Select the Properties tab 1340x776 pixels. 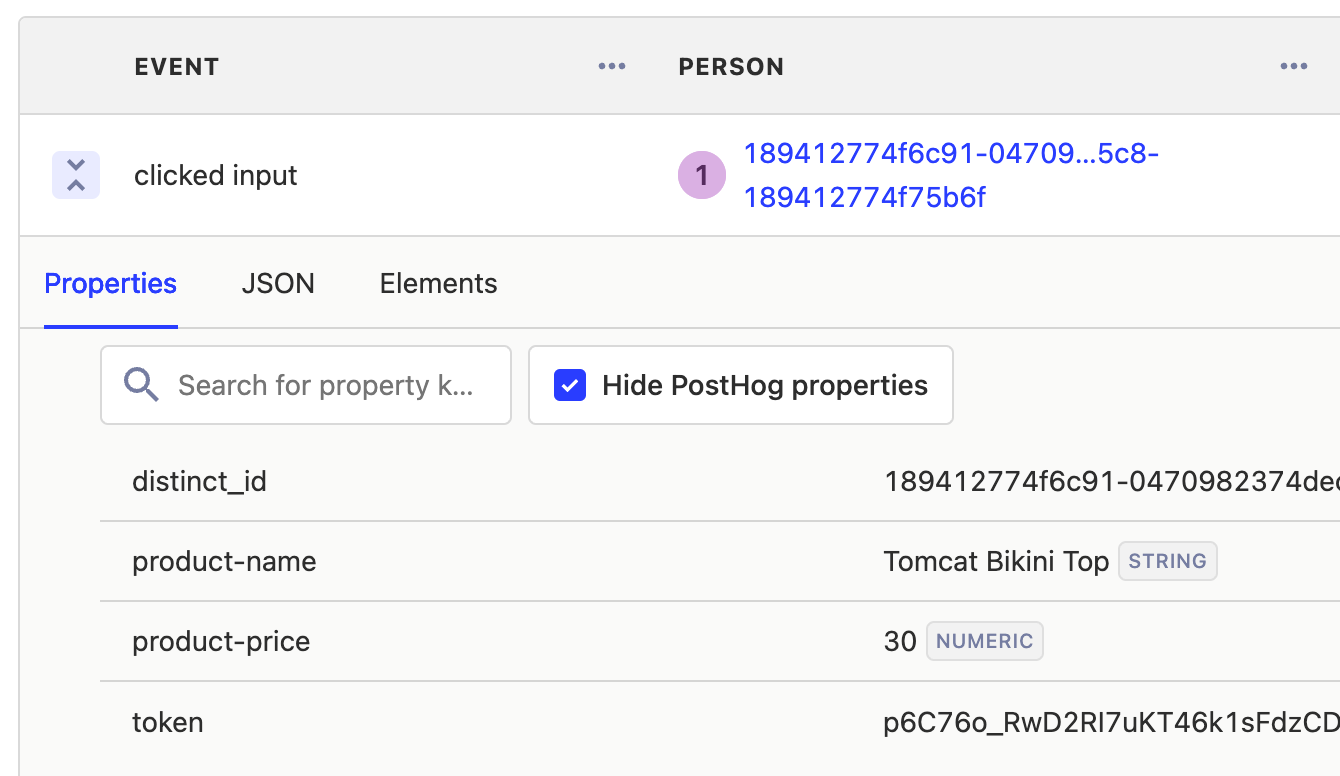tap(110, 283)
